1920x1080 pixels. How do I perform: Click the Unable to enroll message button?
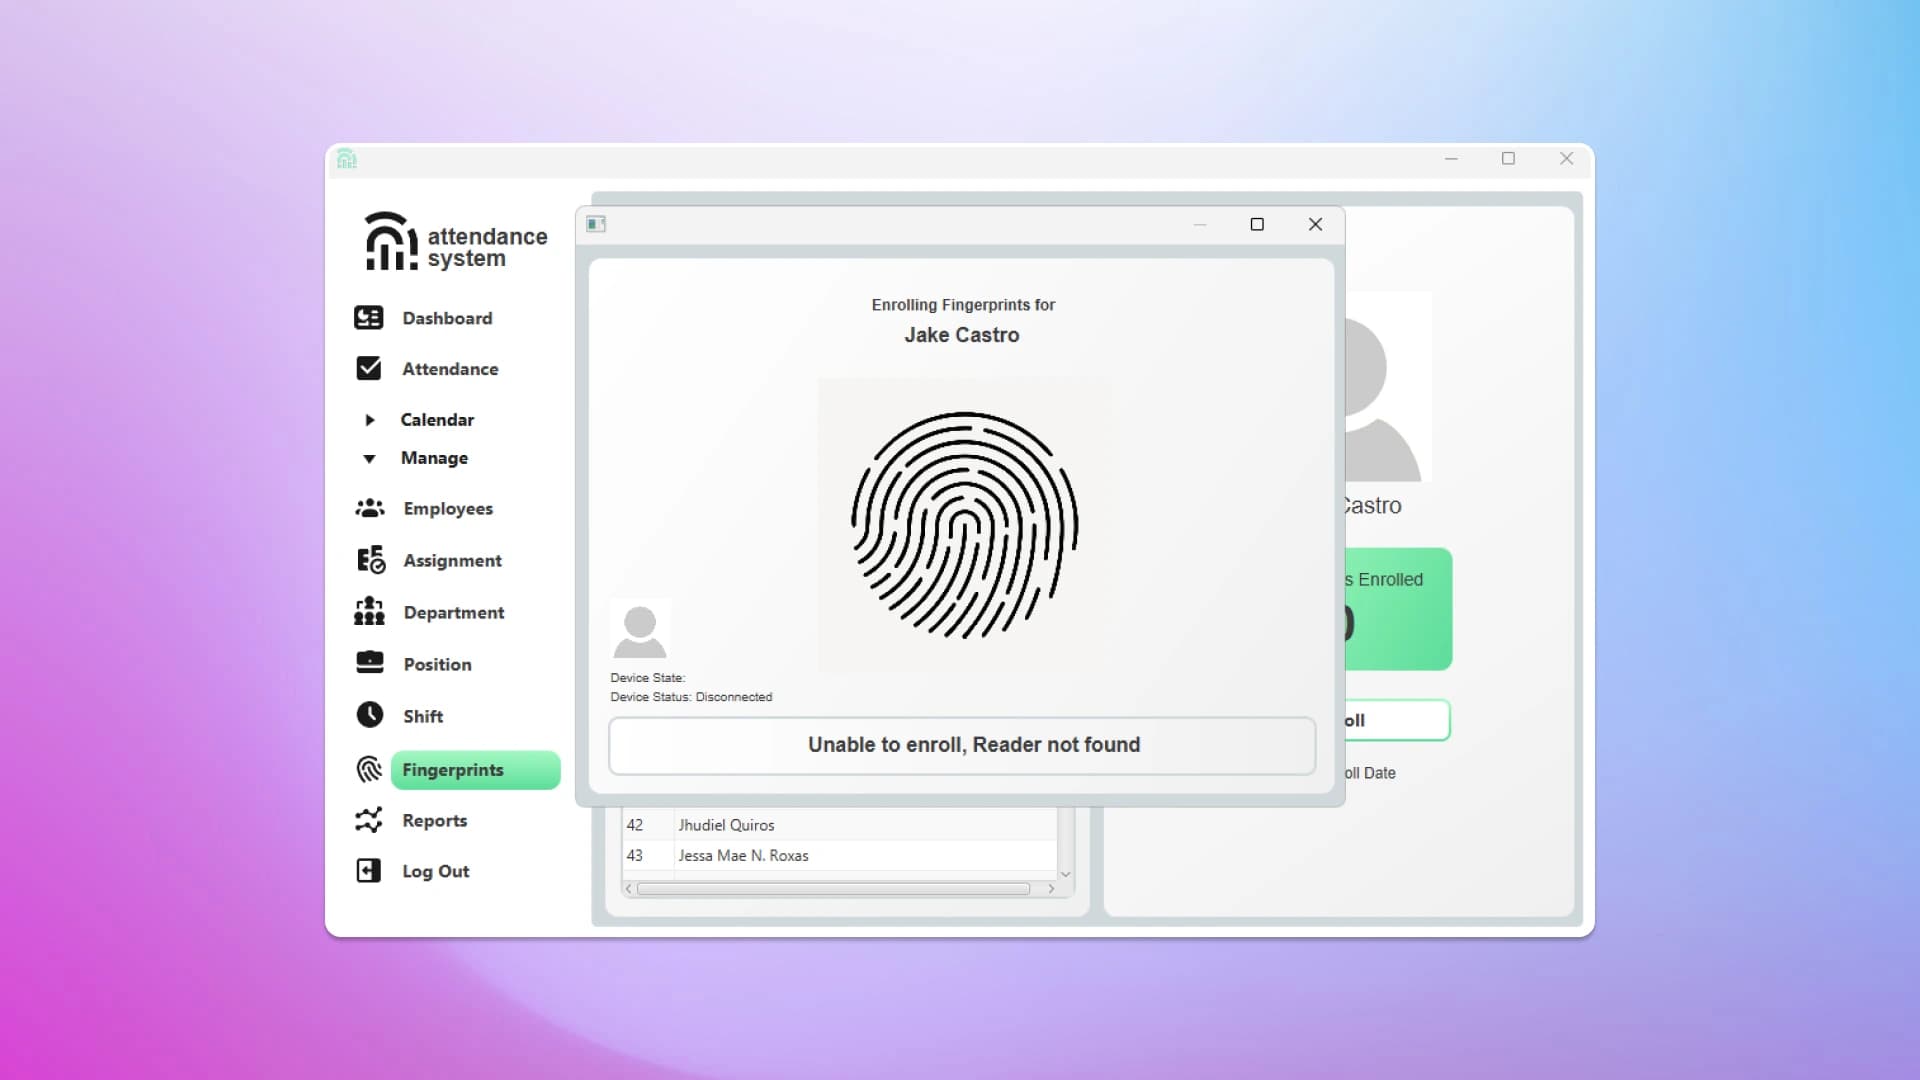(962, 745)
